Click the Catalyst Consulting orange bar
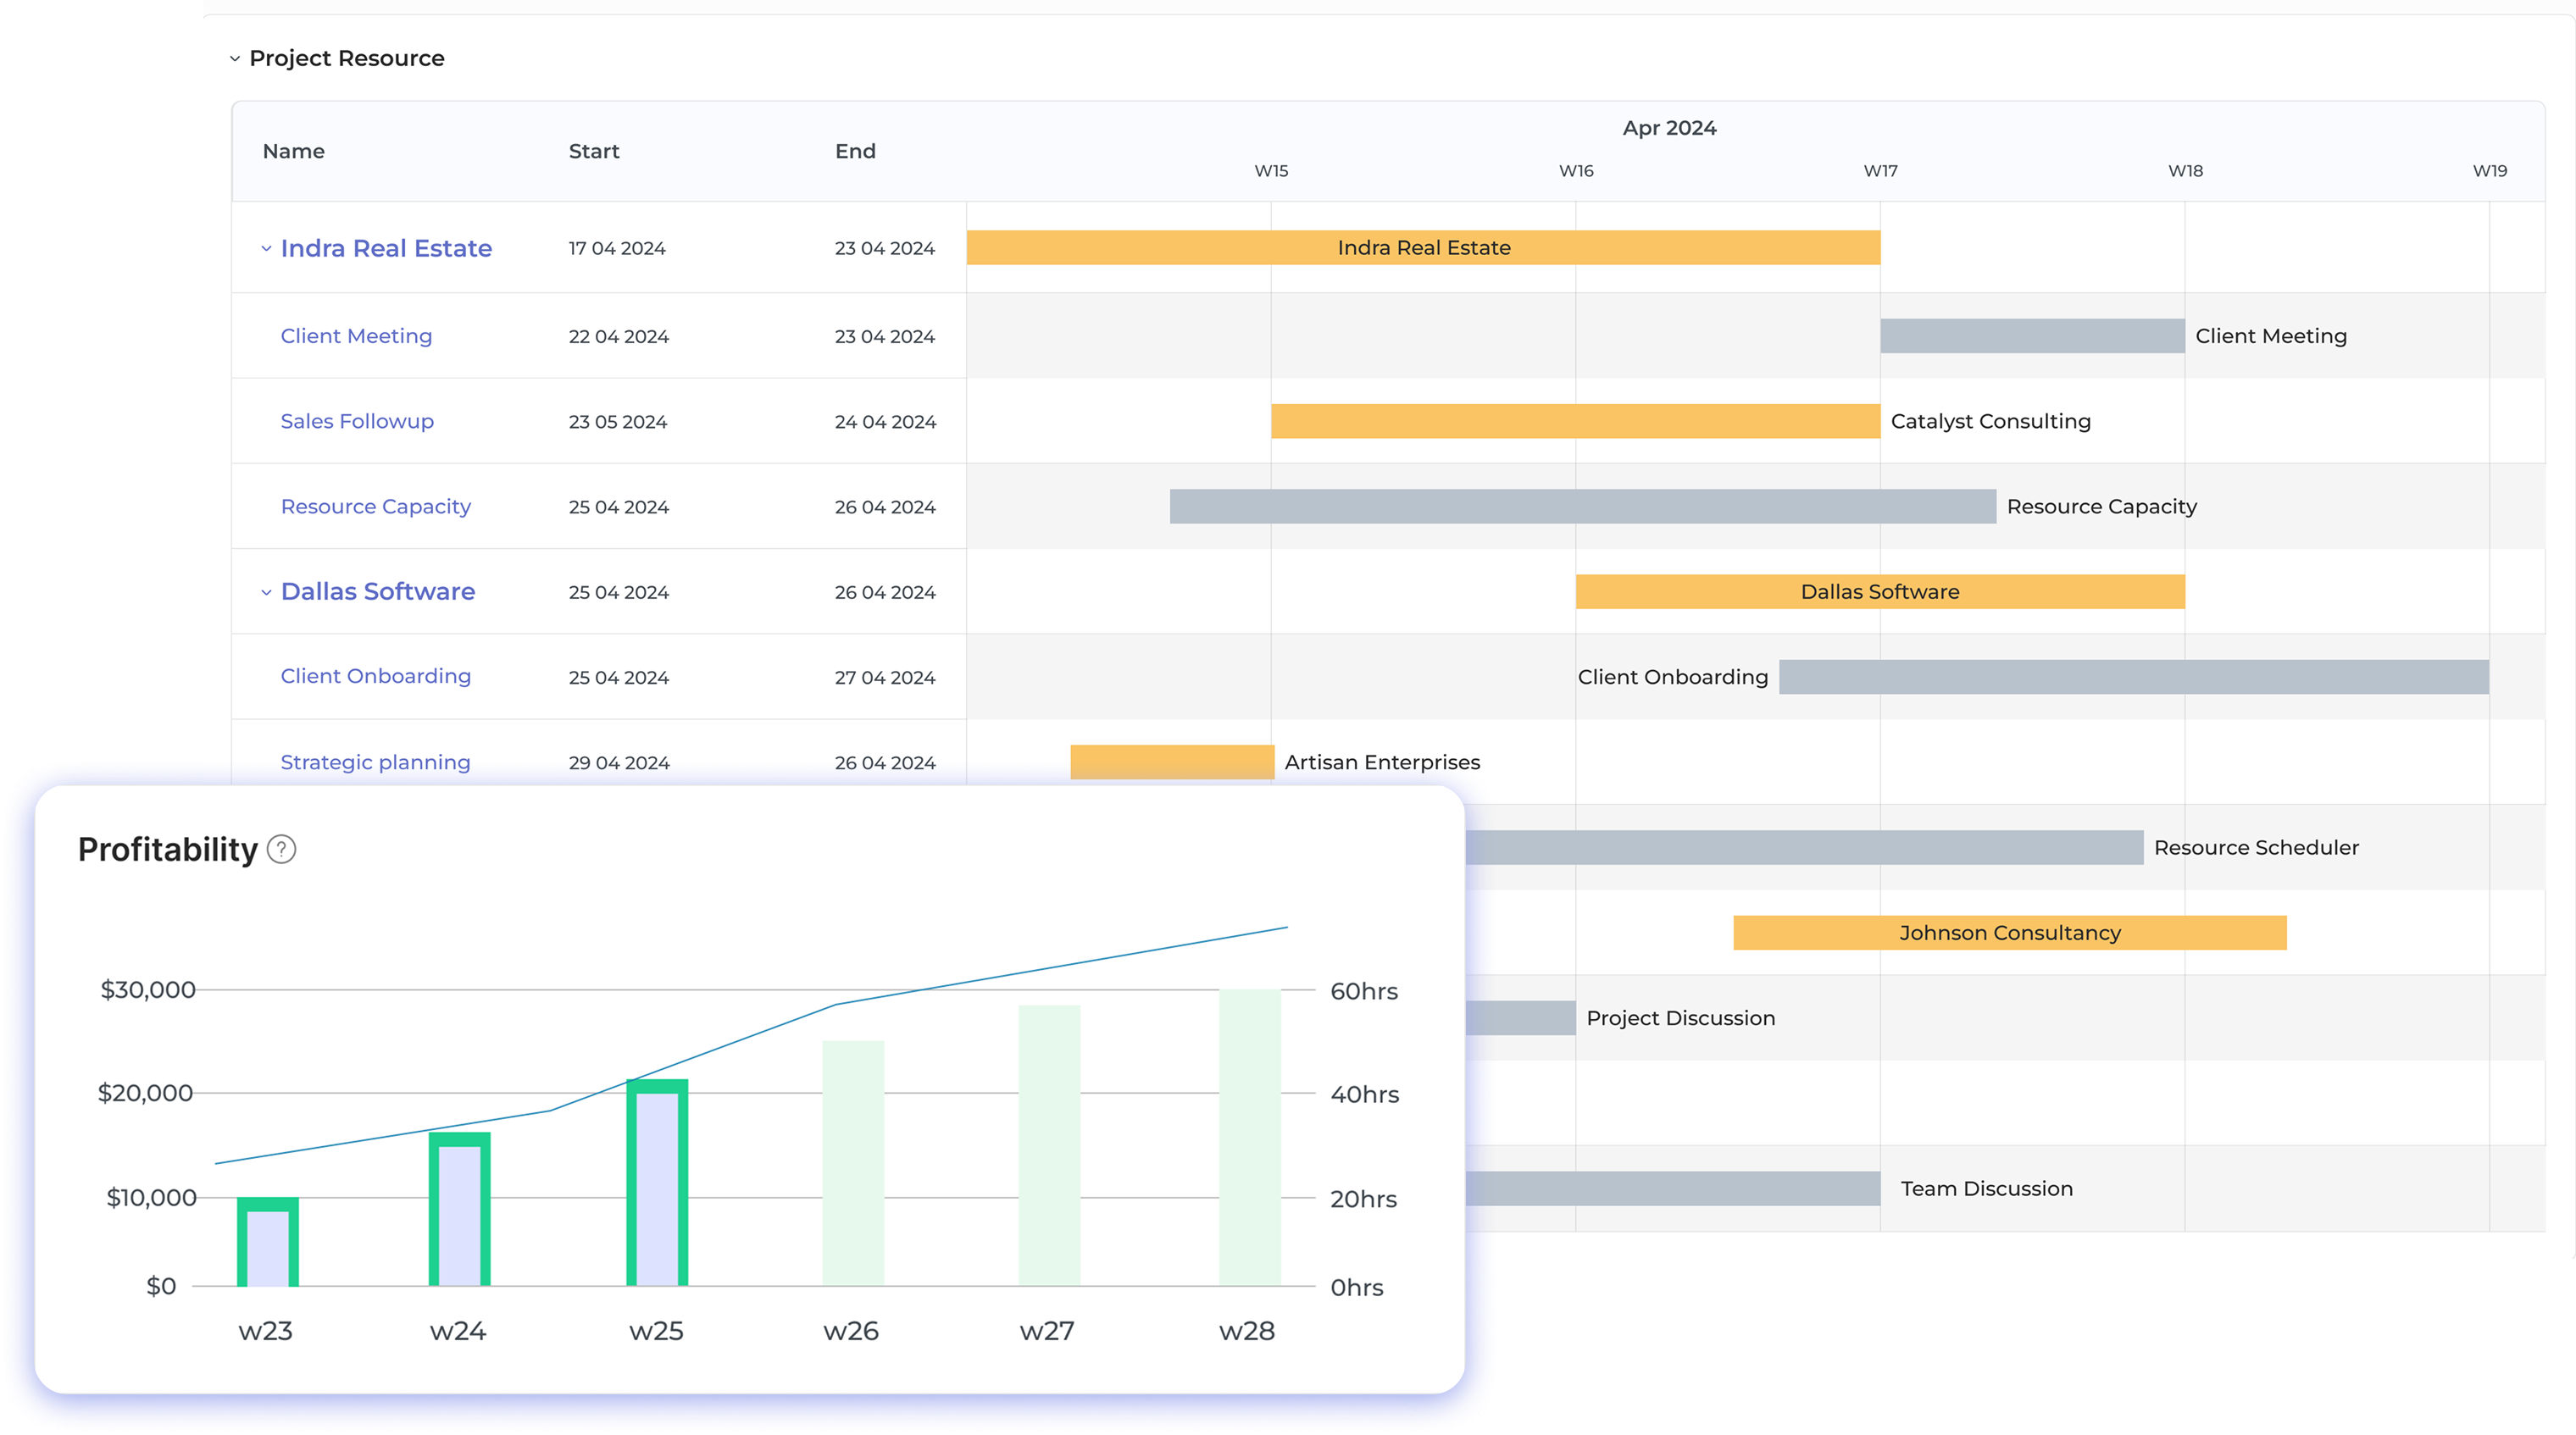The image size is (2576, 1435). [1574, 421]
